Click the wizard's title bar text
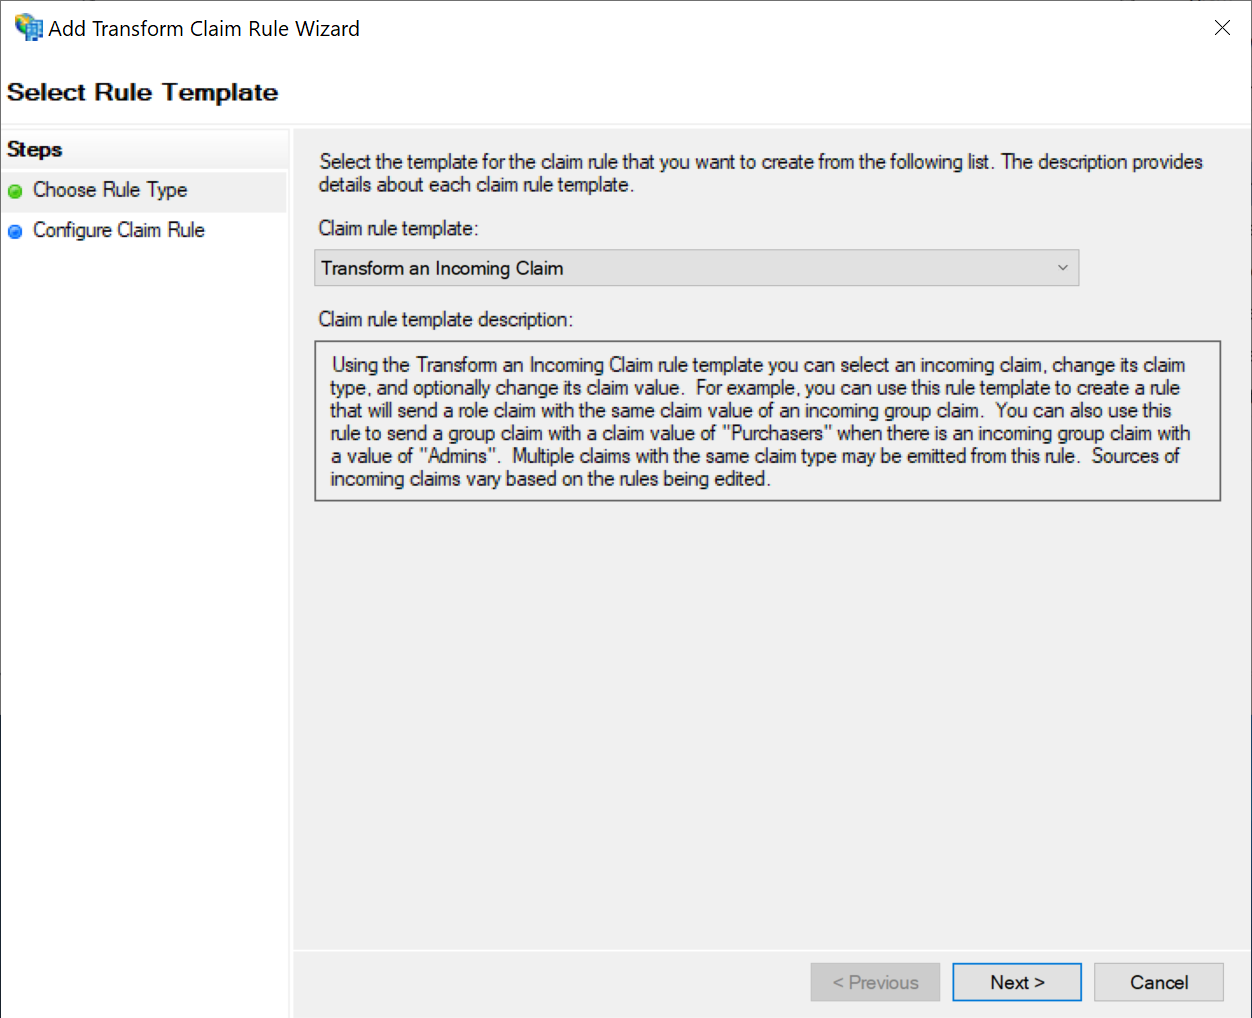The height and width of the screenshot is (1018, 1252). click(204, 28)
